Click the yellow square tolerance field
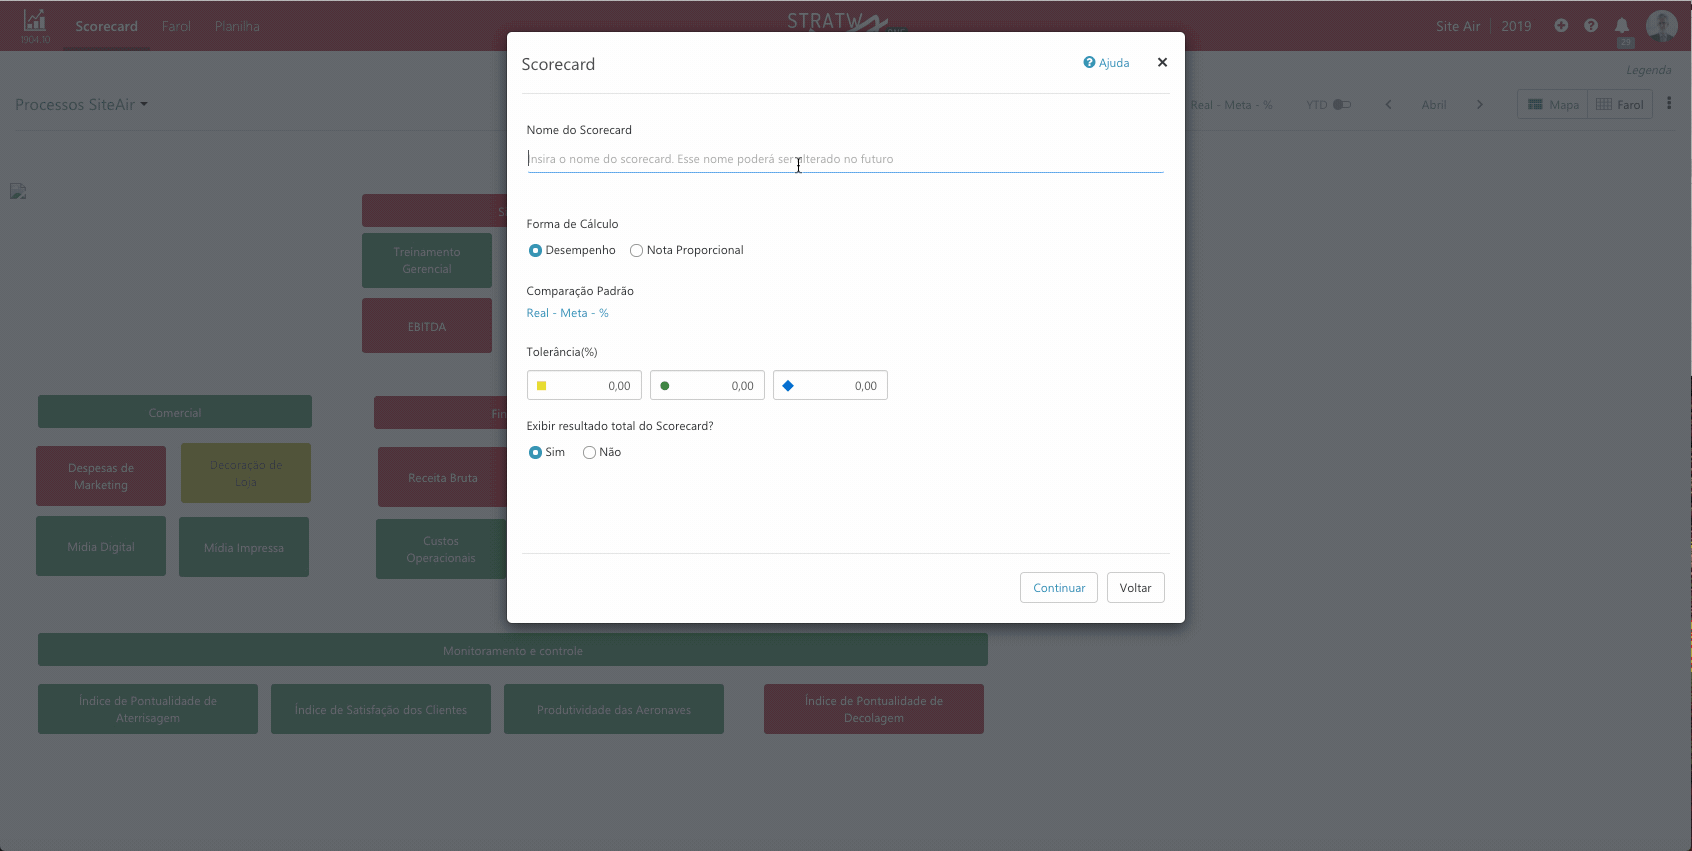The height and width of the screenshot is (851, 1692). (584, 385)
